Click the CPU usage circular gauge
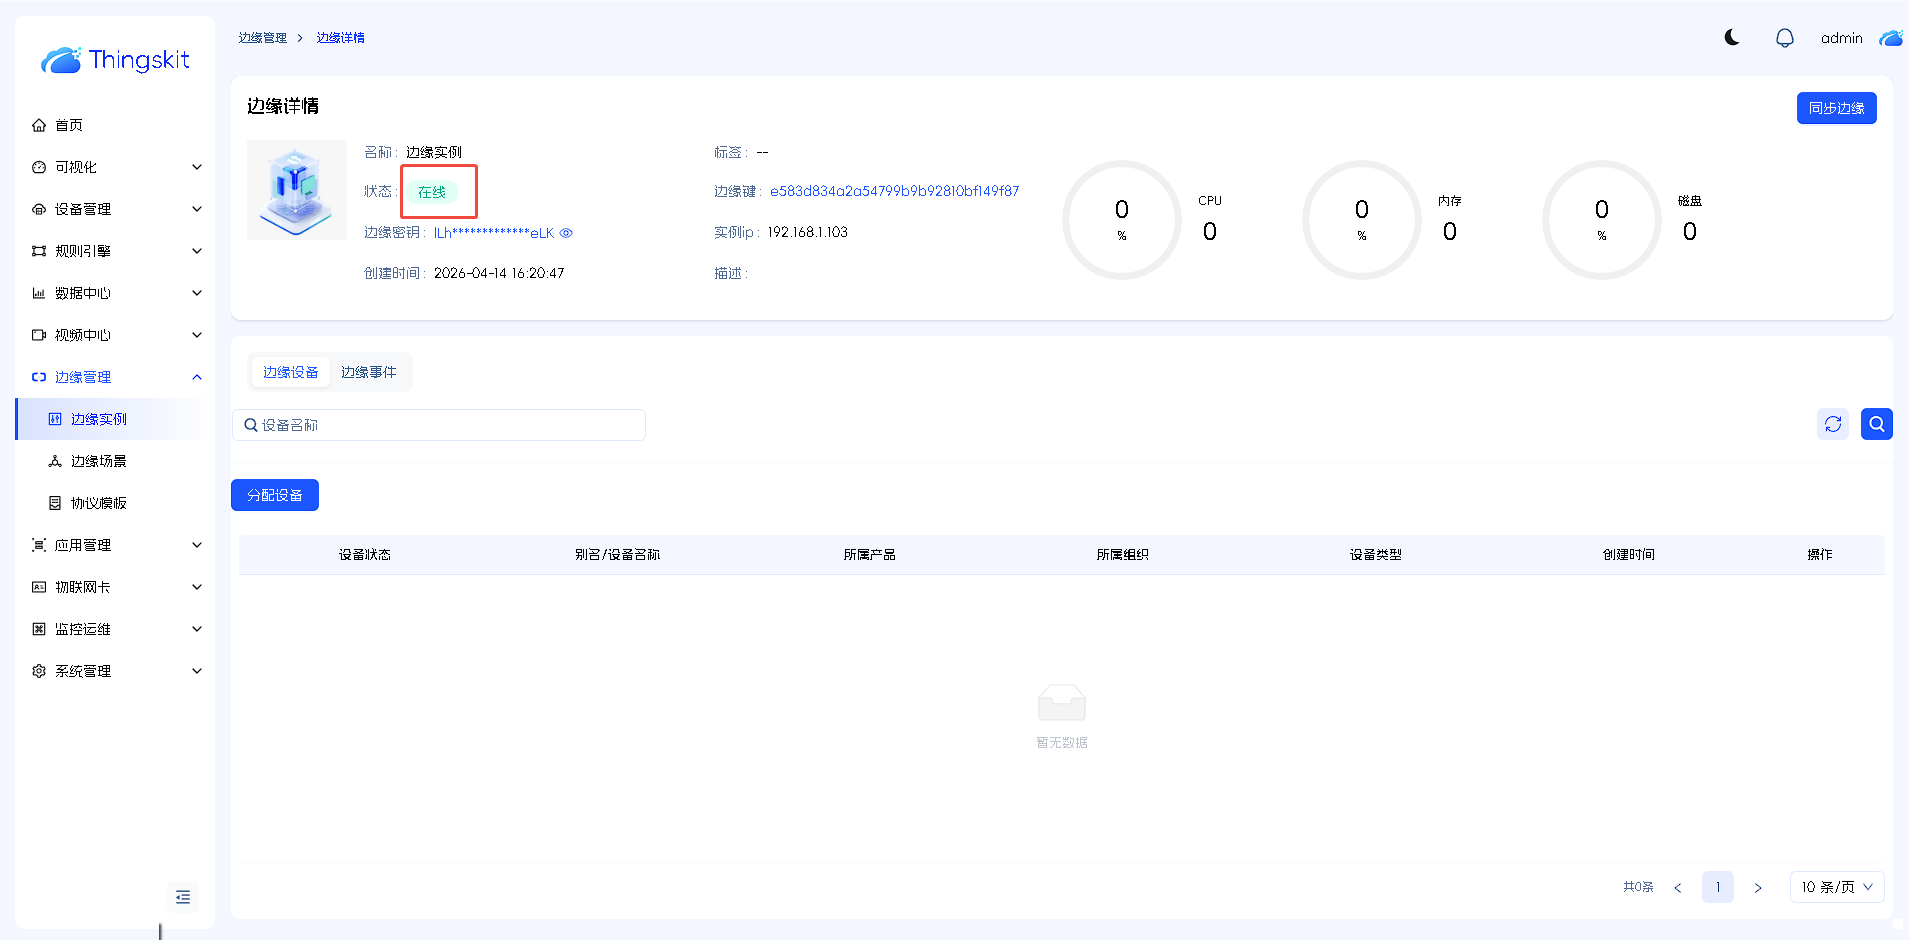This screenshot has width=1909, height=940. tap(1122, 220)
